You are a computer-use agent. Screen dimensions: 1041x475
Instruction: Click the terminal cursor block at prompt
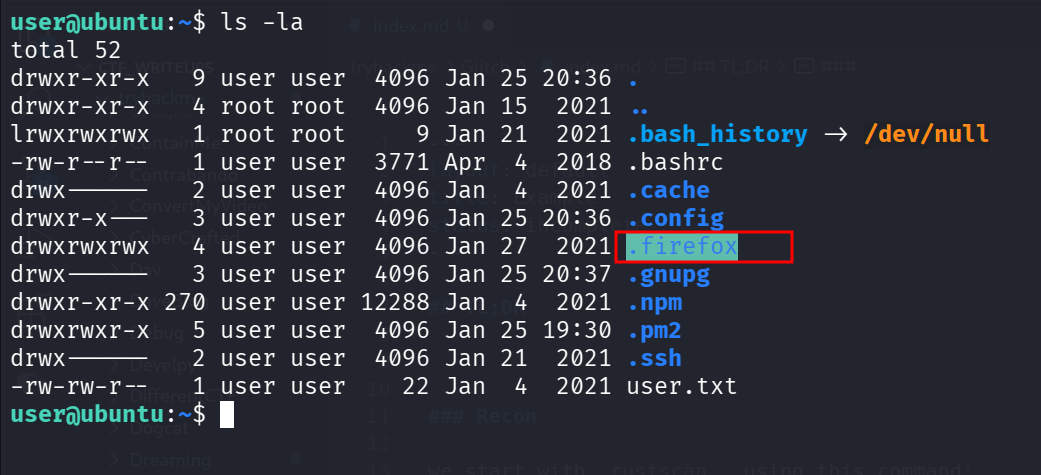(x=227, y=414)
